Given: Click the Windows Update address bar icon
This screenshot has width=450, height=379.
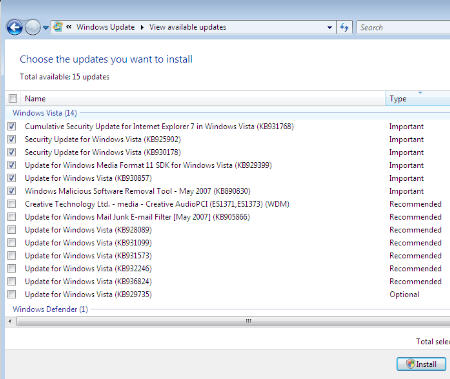Looking at the screenshot, I should pyautogui.click(x=58, y=27).
